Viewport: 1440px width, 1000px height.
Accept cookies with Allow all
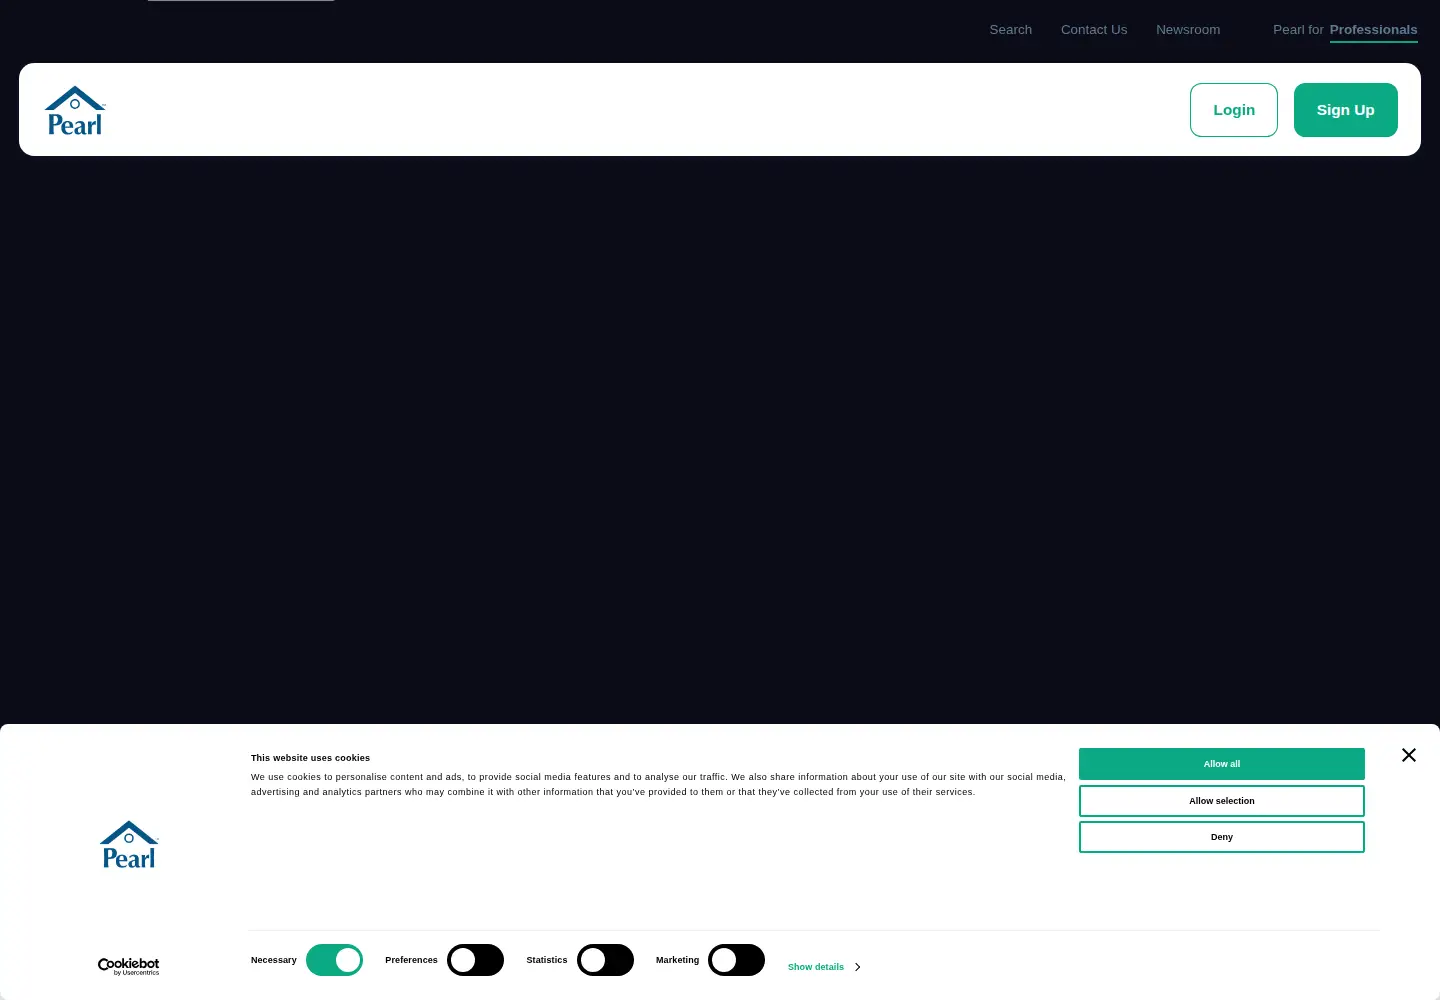coord(1222,764)
